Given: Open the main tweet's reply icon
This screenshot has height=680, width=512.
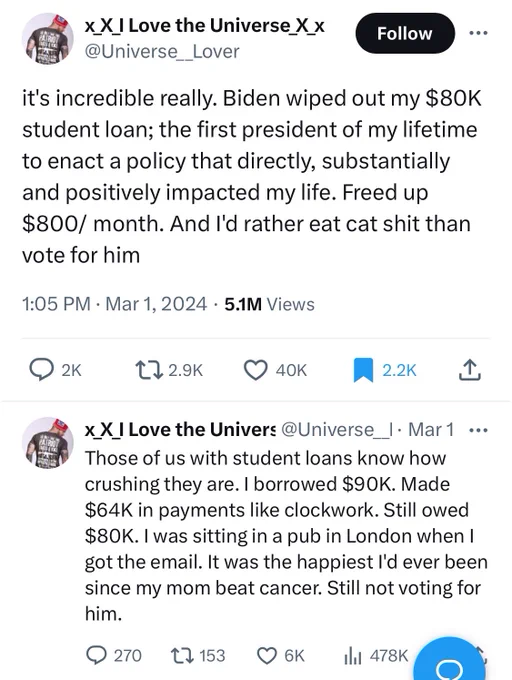Looking at the screenshot, I should coord(44,370).
